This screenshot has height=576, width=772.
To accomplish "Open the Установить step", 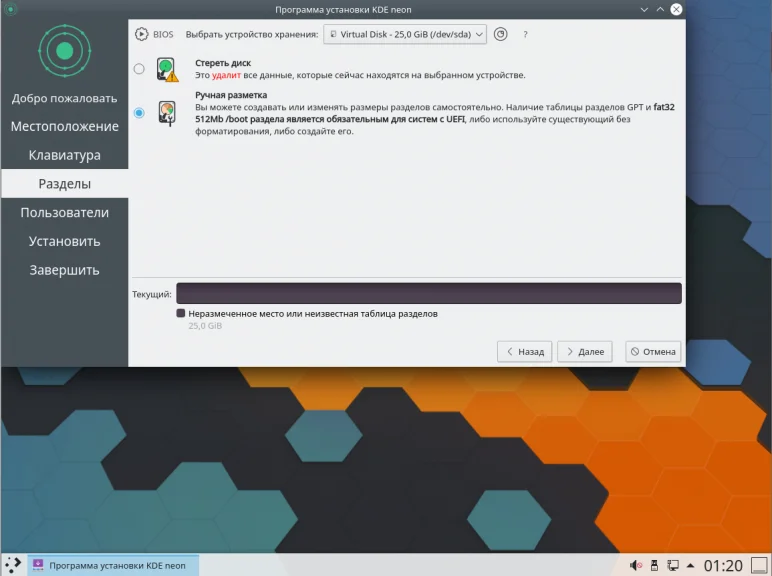I will click(64, 241).
